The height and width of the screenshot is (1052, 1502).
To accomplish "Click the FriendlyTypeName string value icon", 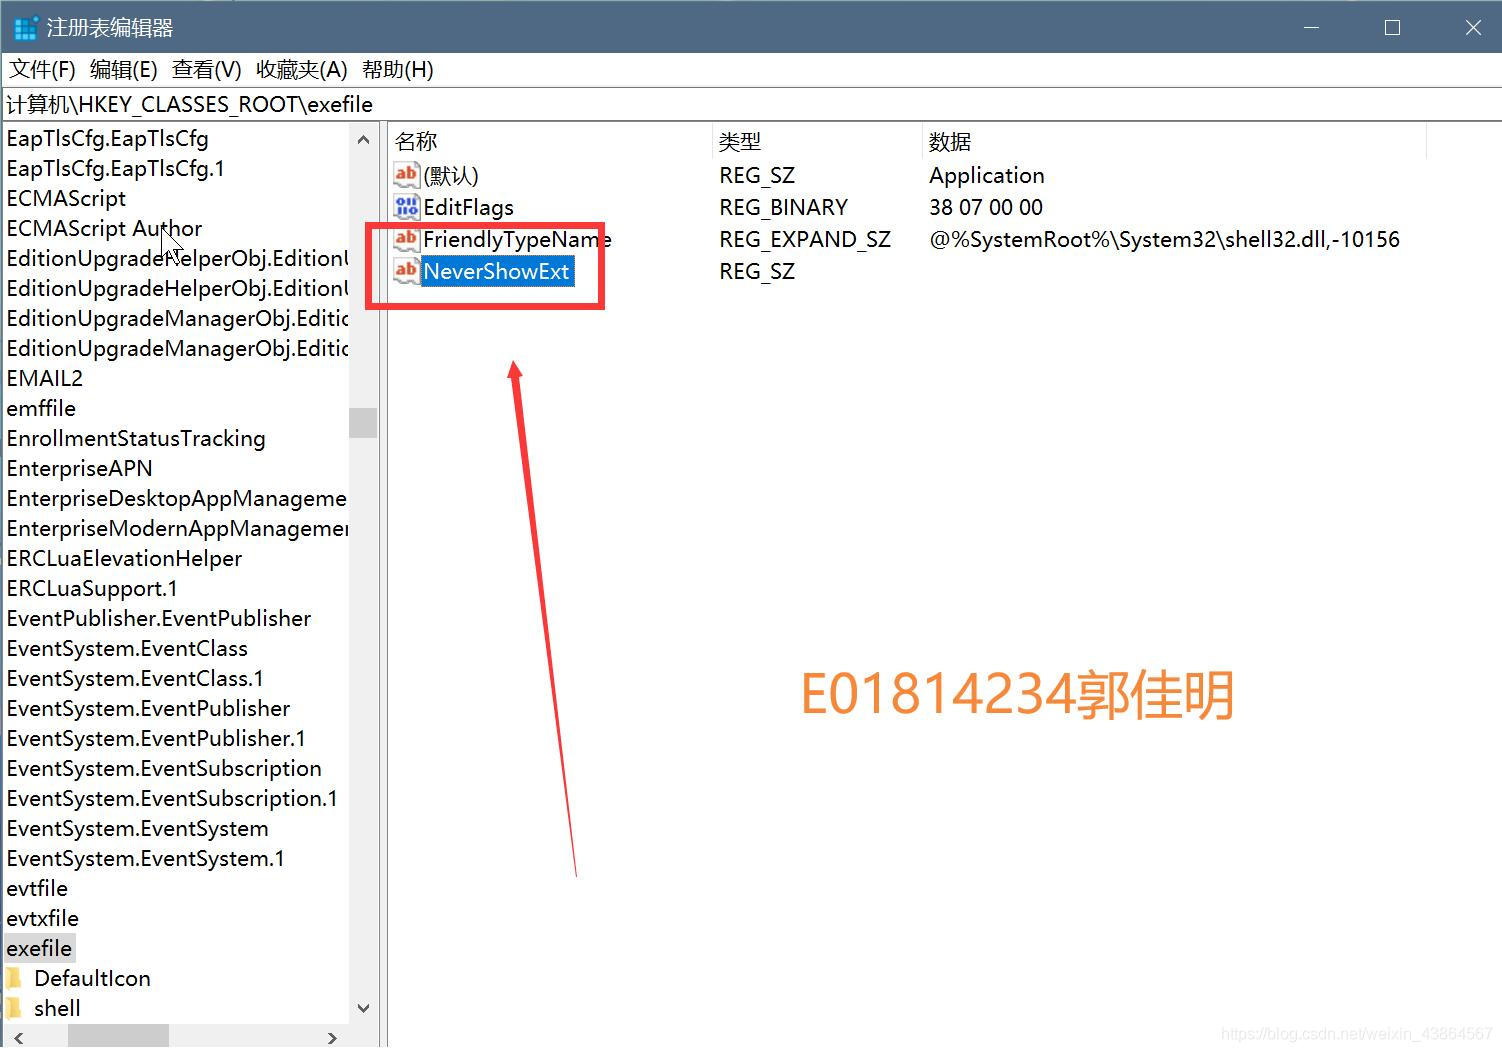I will [406, 239].
